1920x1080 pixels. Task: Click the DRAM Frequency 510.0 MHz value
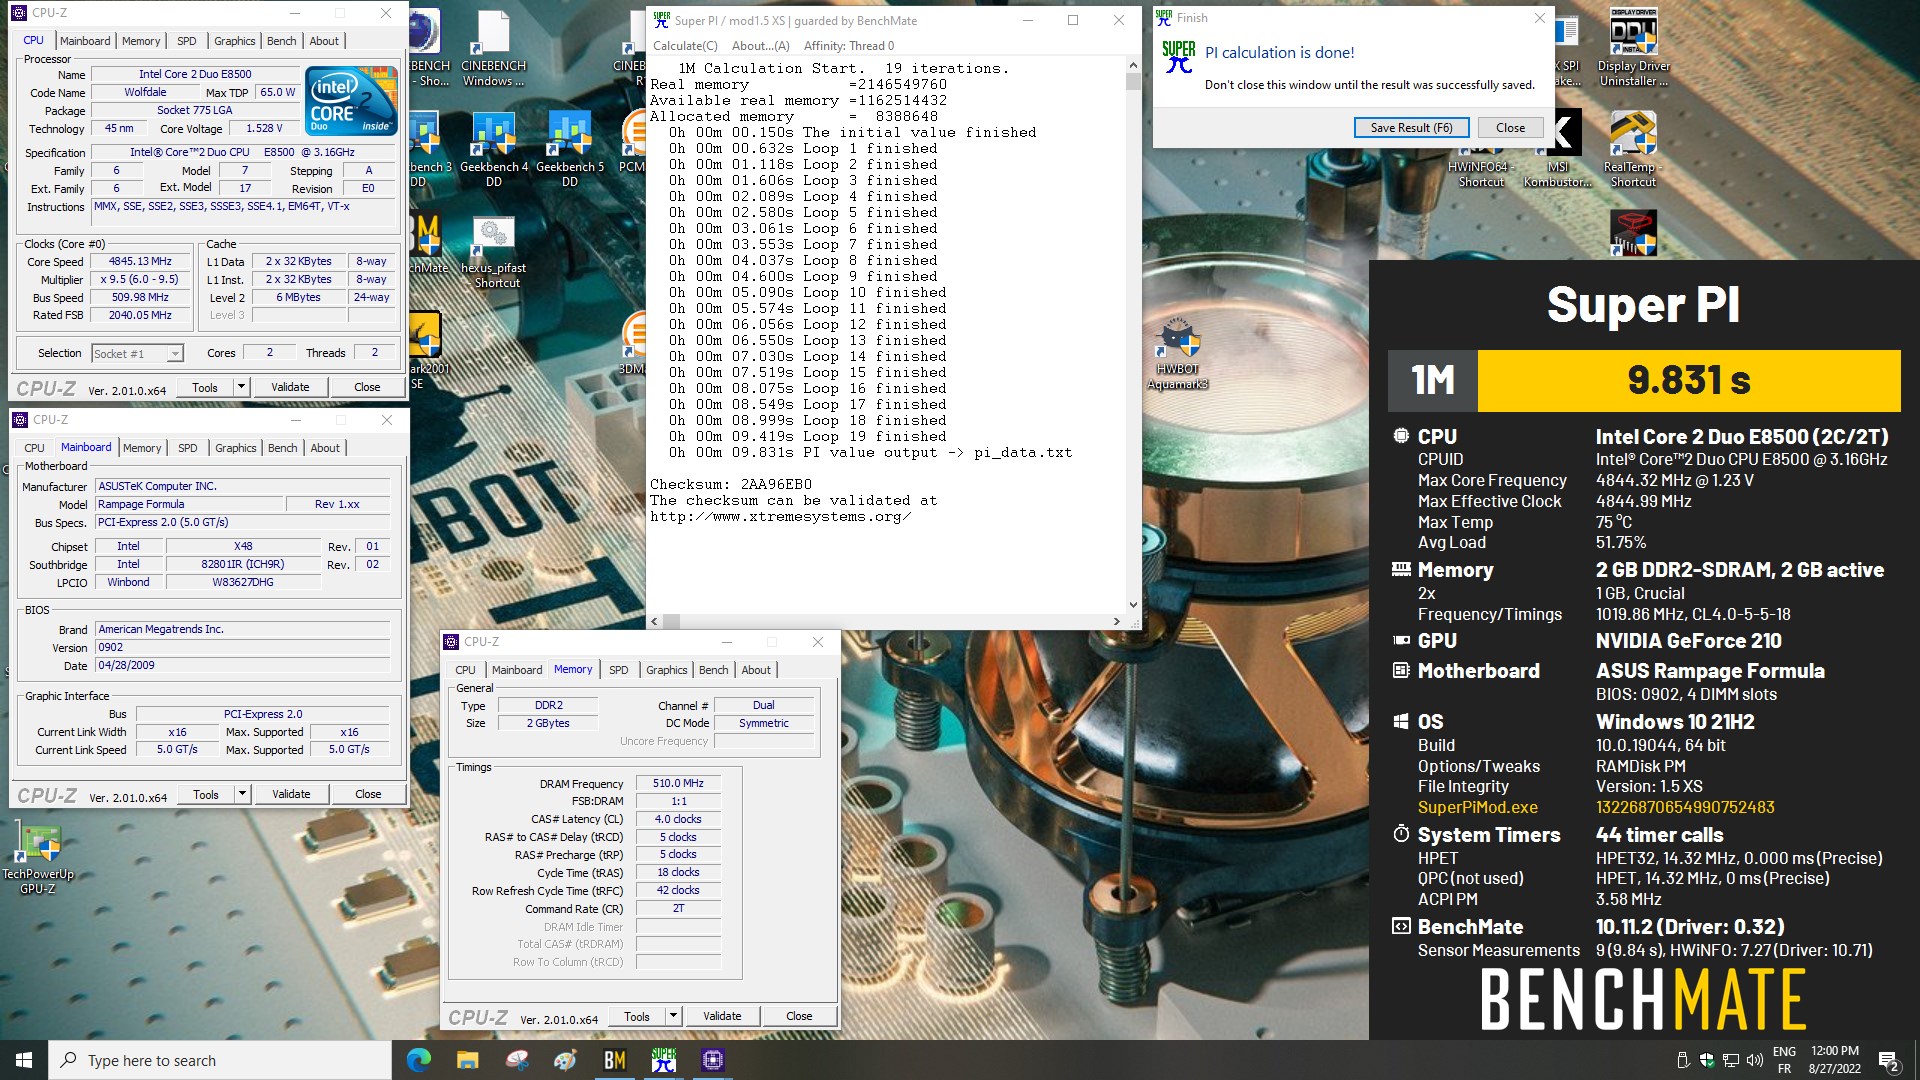pyautogui.click(x=678, y=784)
